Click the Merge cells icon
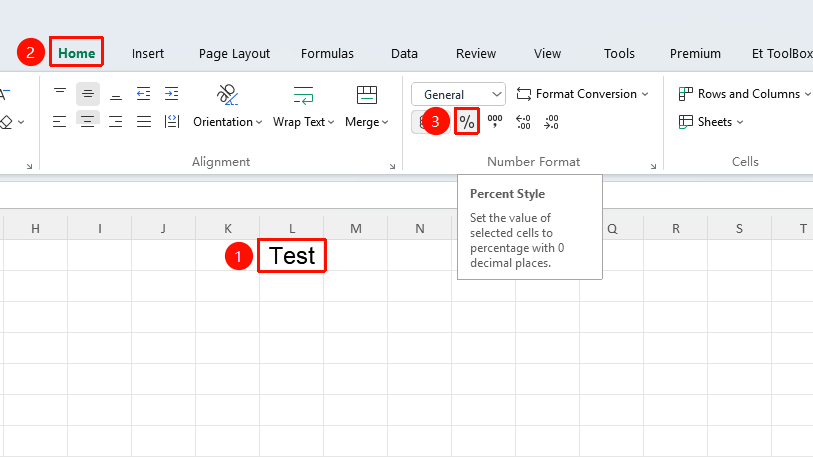The height and width of the screenshot is (457, 813). coord(367,95)
